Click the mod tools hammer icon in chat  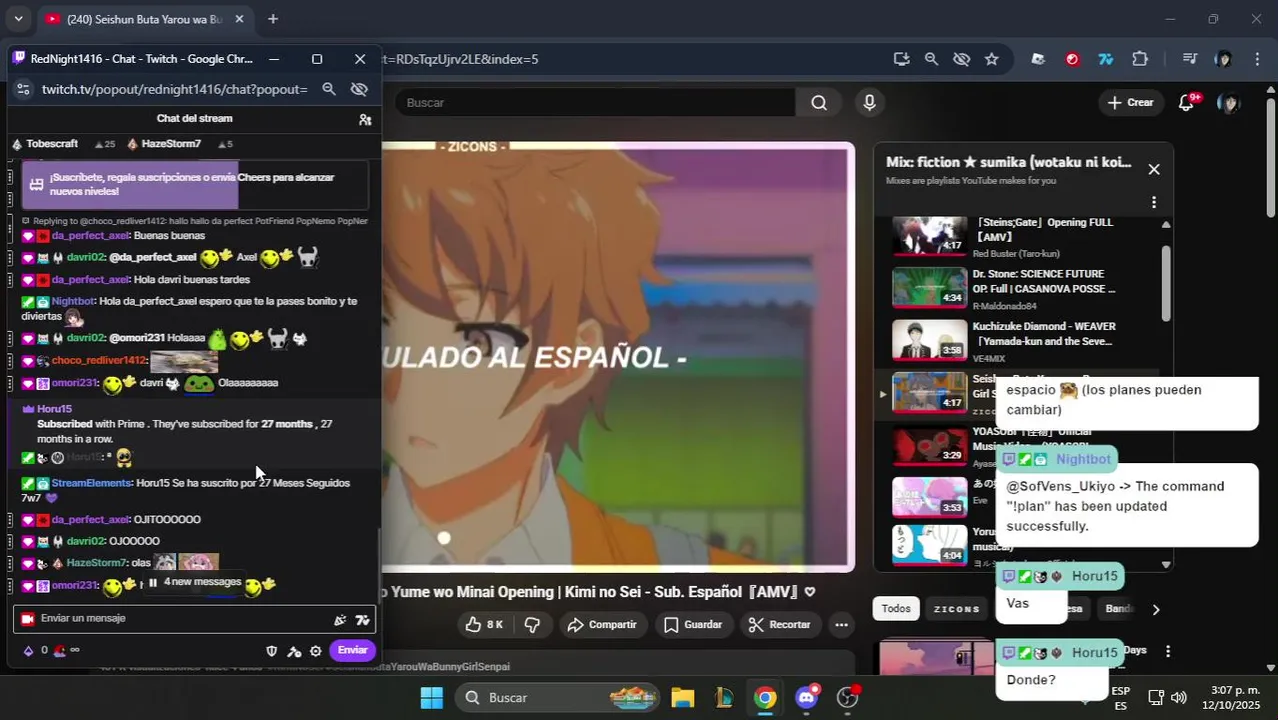(x=294, y=651)
